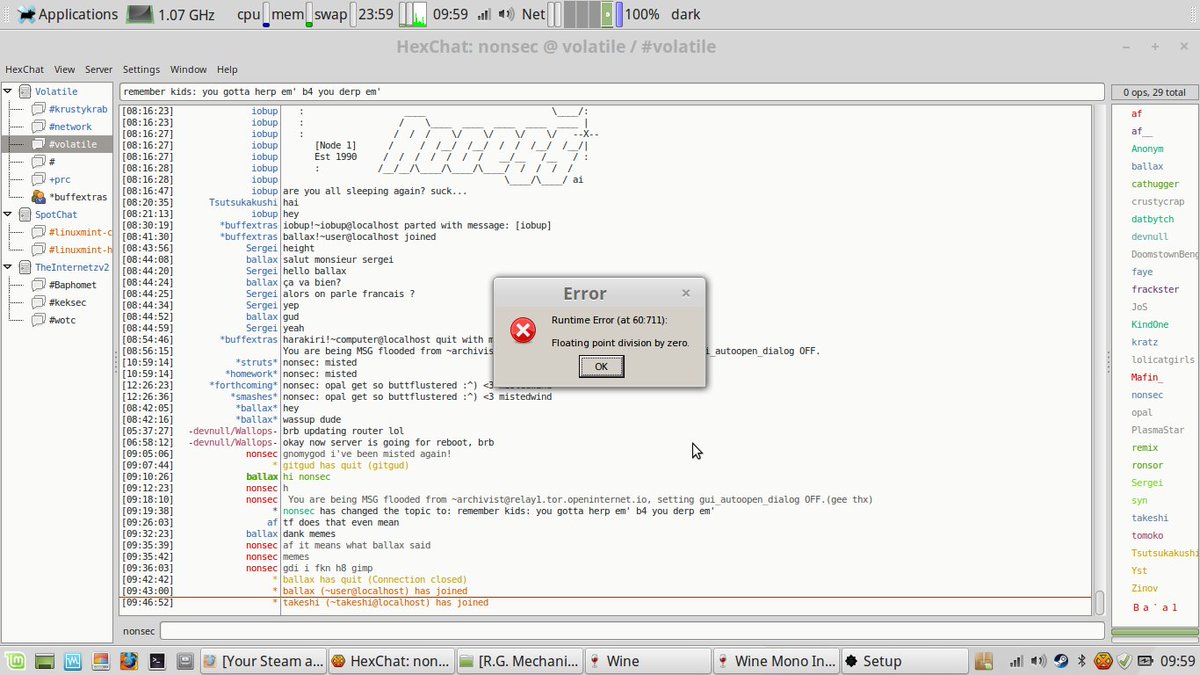Open the HexChat menu
The width and height of the screenshot is (1200, 675).
pos(24,70)
